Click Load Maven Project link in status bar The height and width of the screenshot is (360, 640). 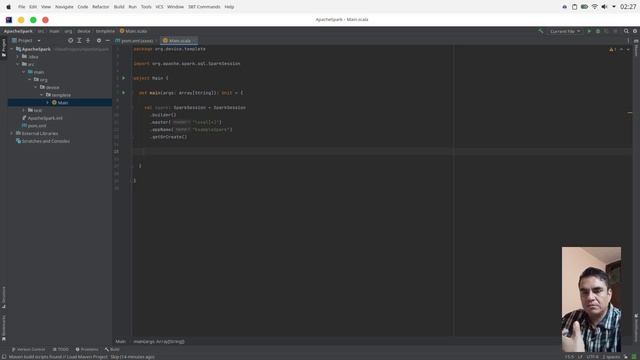(87, 357)
